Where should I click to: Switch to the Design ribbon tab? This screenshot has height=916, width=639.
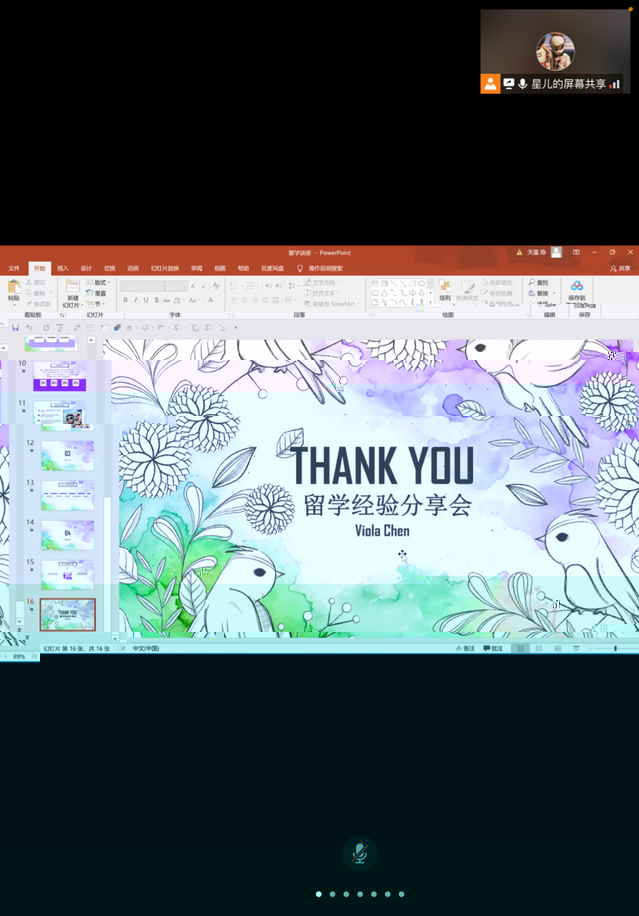pyautogui.click(x=86, y=268)
